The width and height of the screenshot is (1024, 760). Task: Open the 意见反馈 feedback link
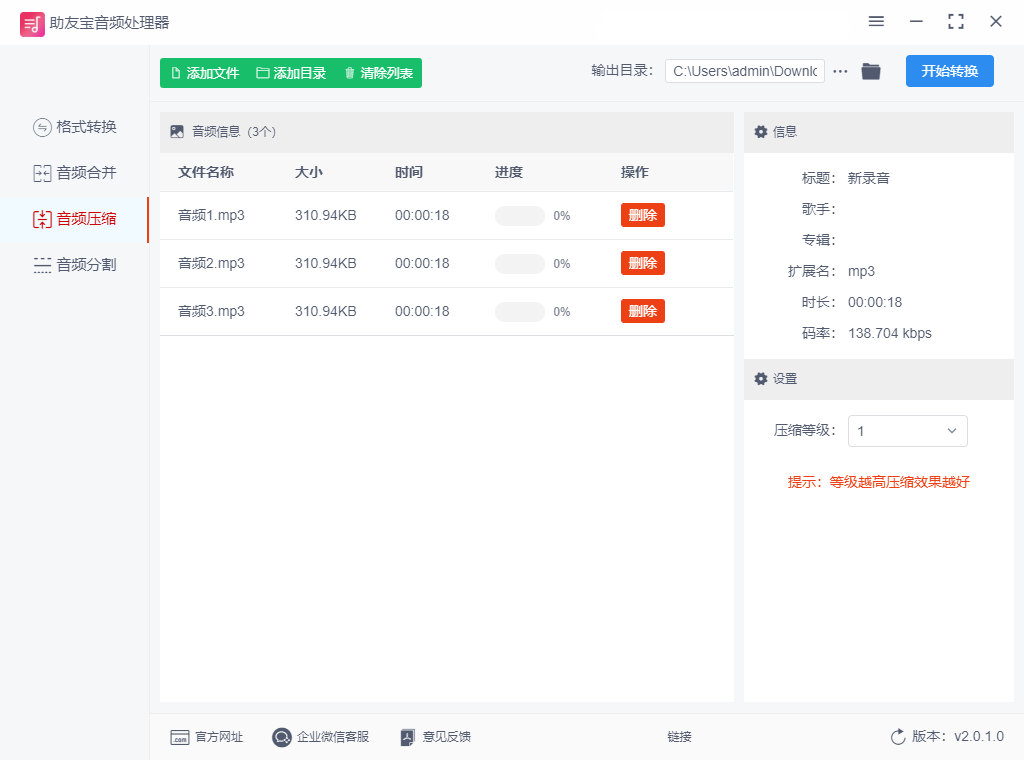click(435, 736)
